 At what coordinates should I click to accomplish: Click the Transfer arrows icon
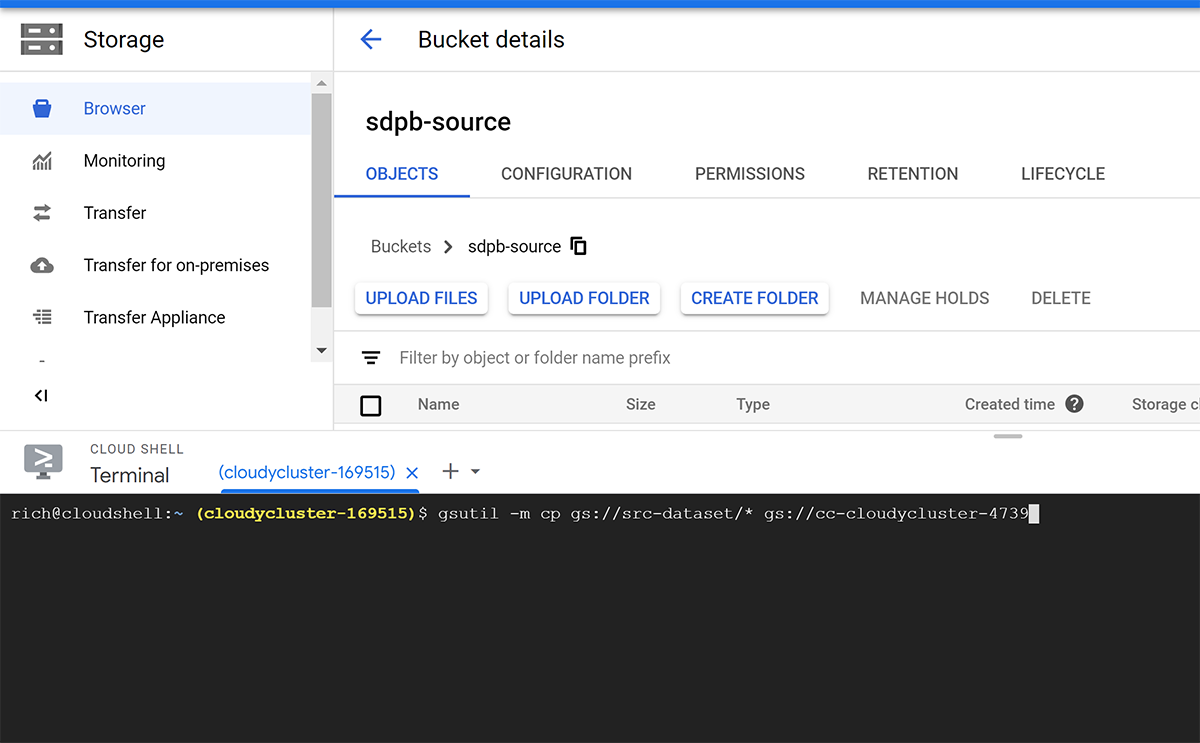[42, 213]
